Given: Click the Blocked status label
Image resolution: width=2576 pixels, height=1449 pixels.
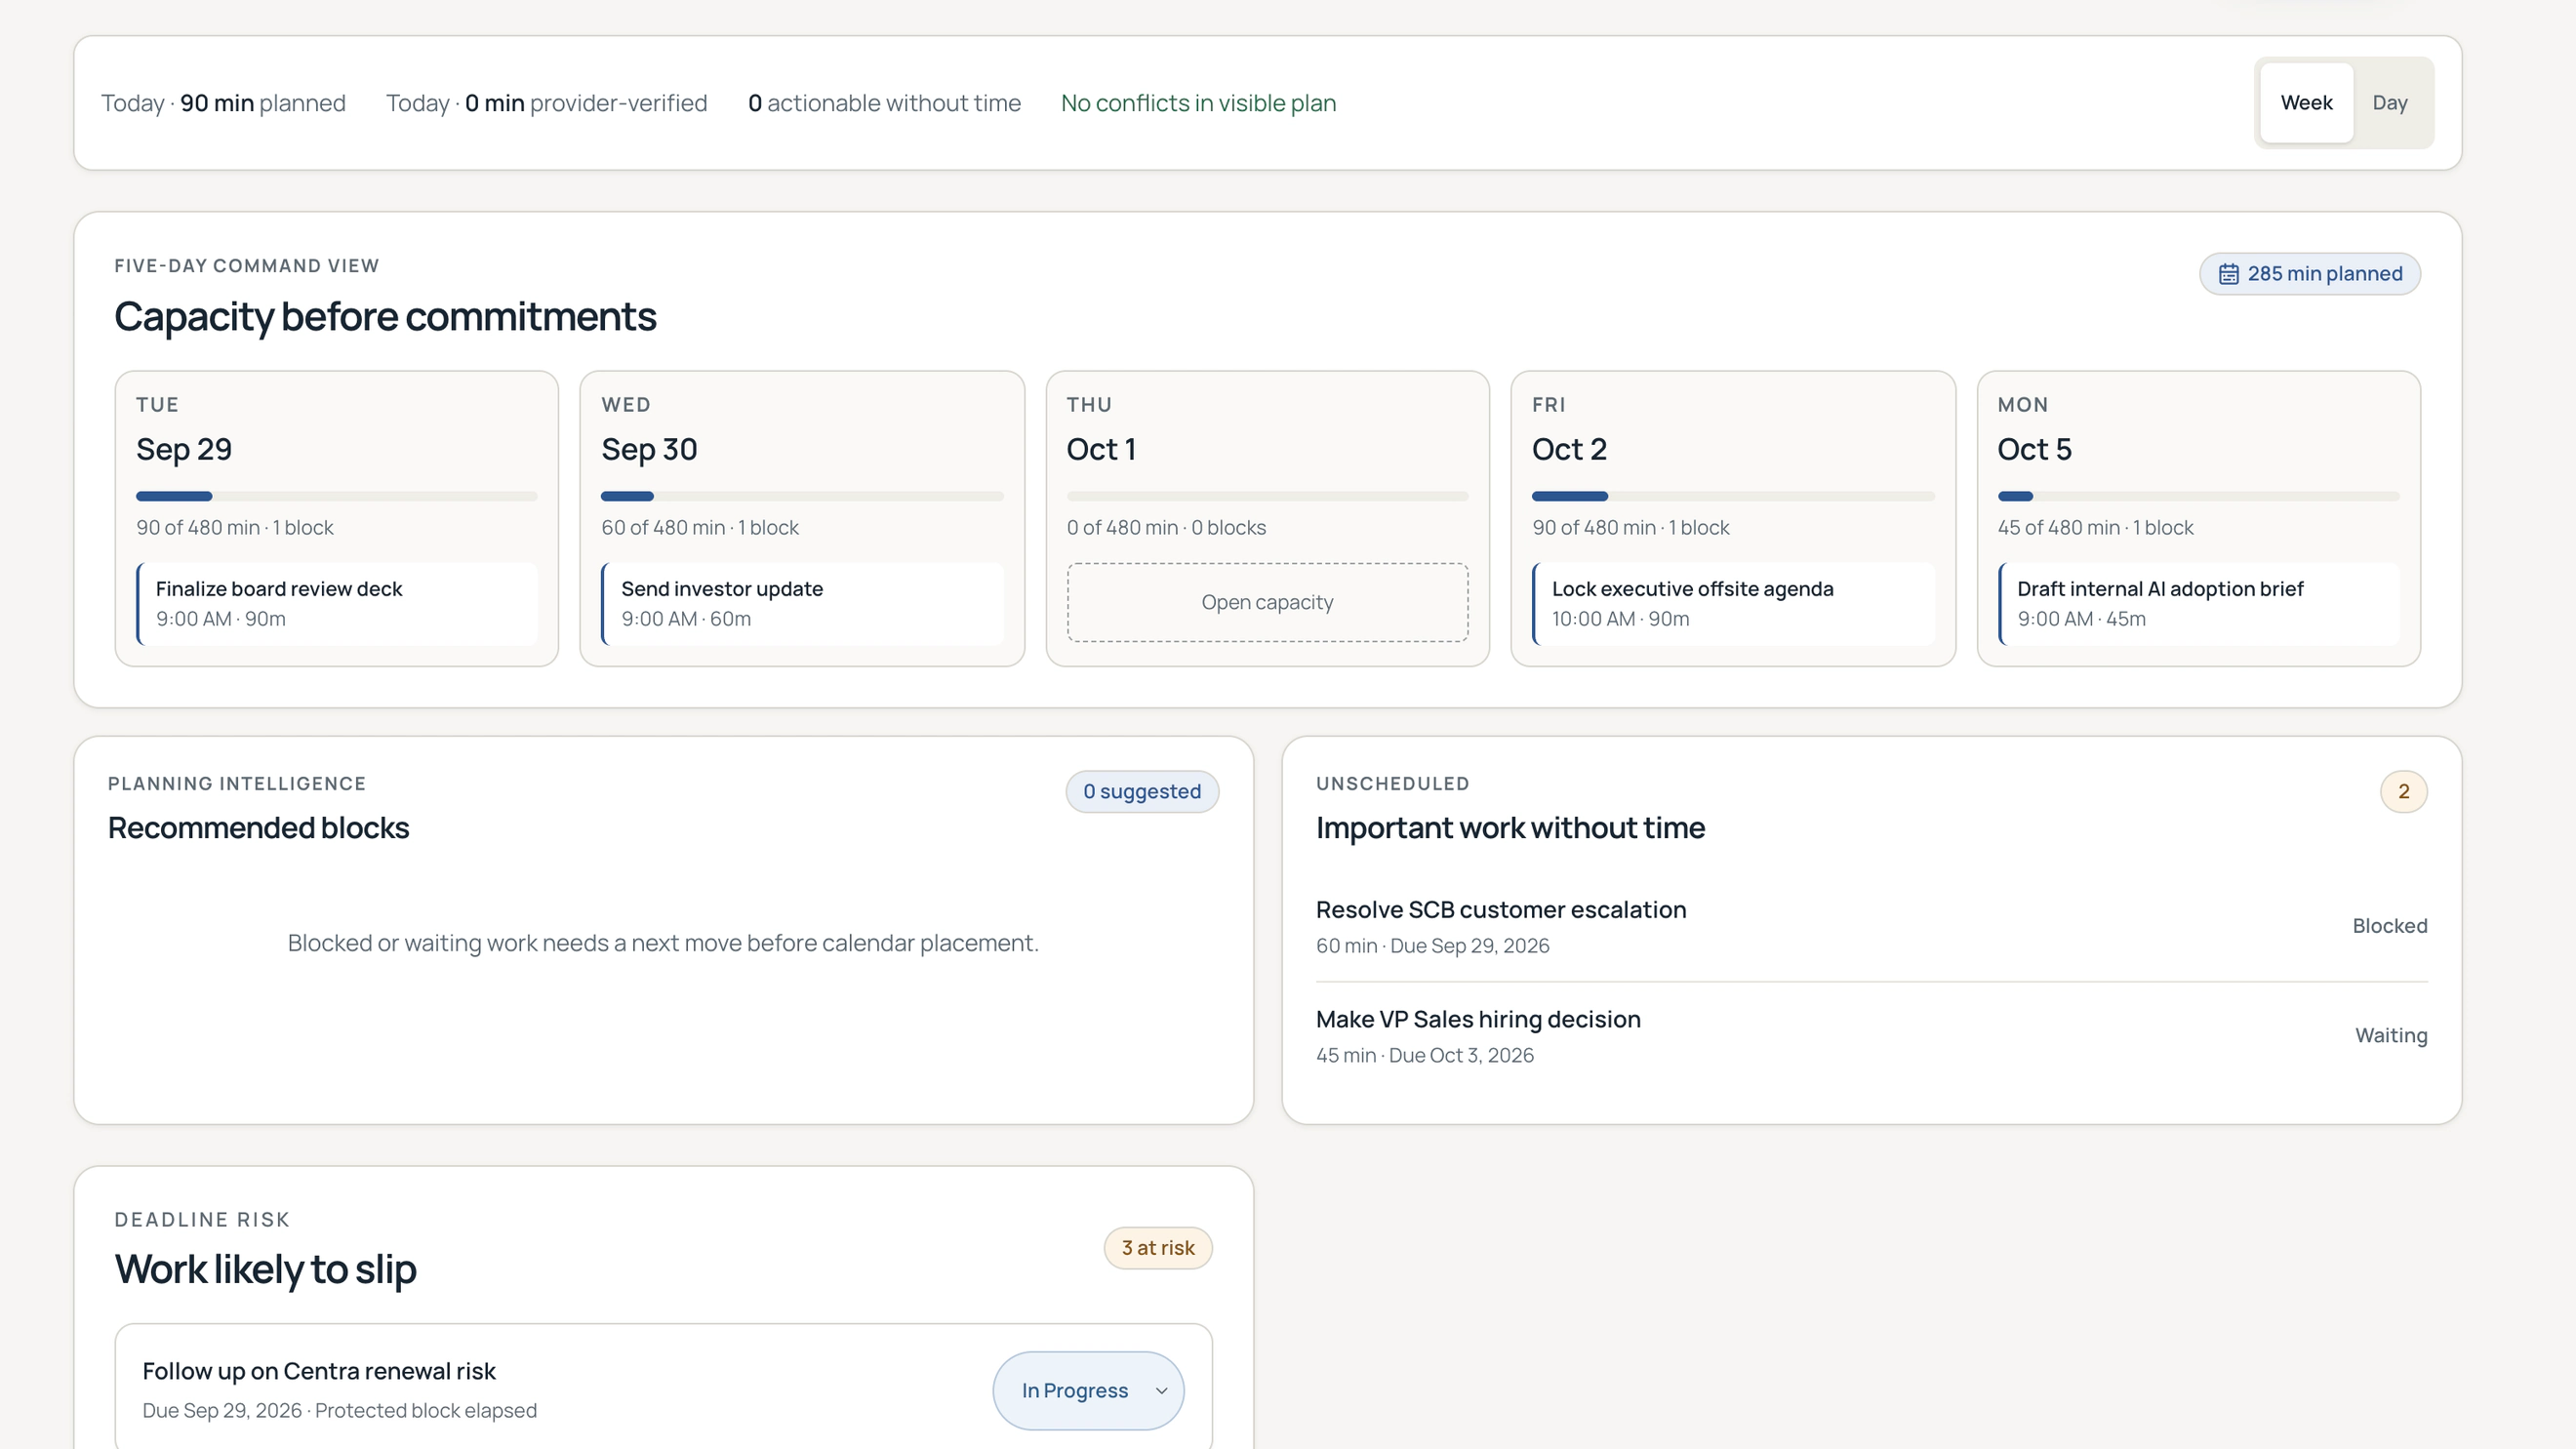Looking at the screenshot, I should [2389, 926].
